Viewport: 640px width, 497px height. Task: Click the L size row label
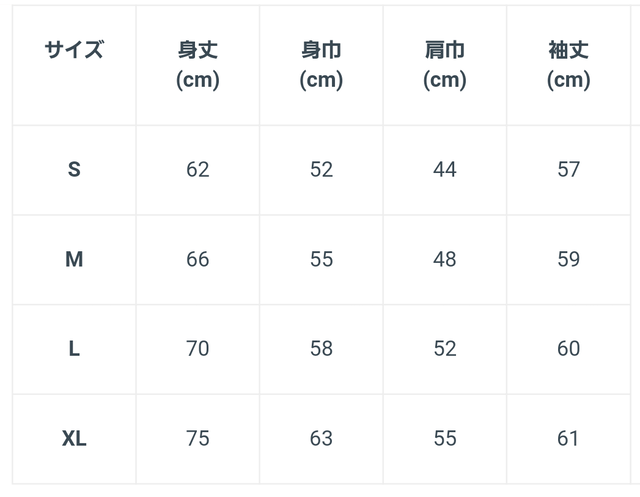coord(74,349)
